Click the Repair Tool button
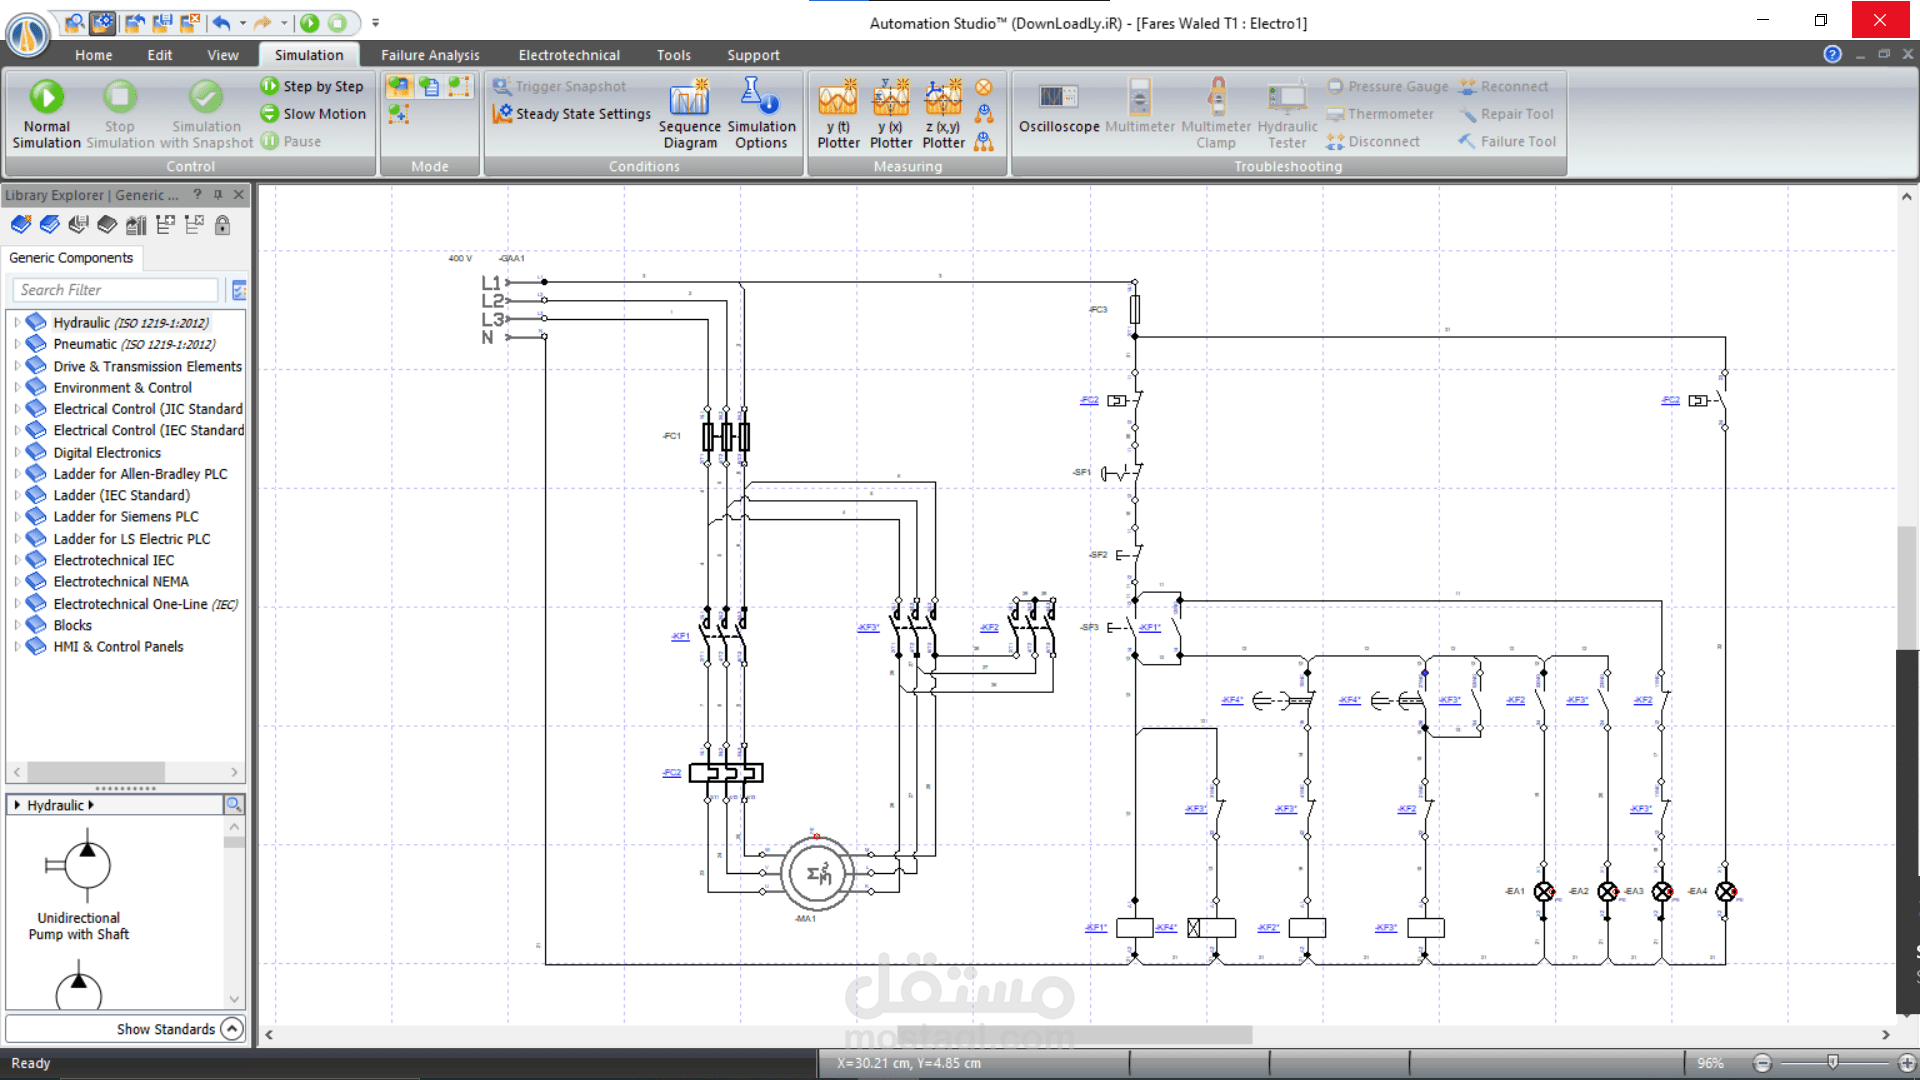Screen dimensions: 1920x1080 point(1507,114)
